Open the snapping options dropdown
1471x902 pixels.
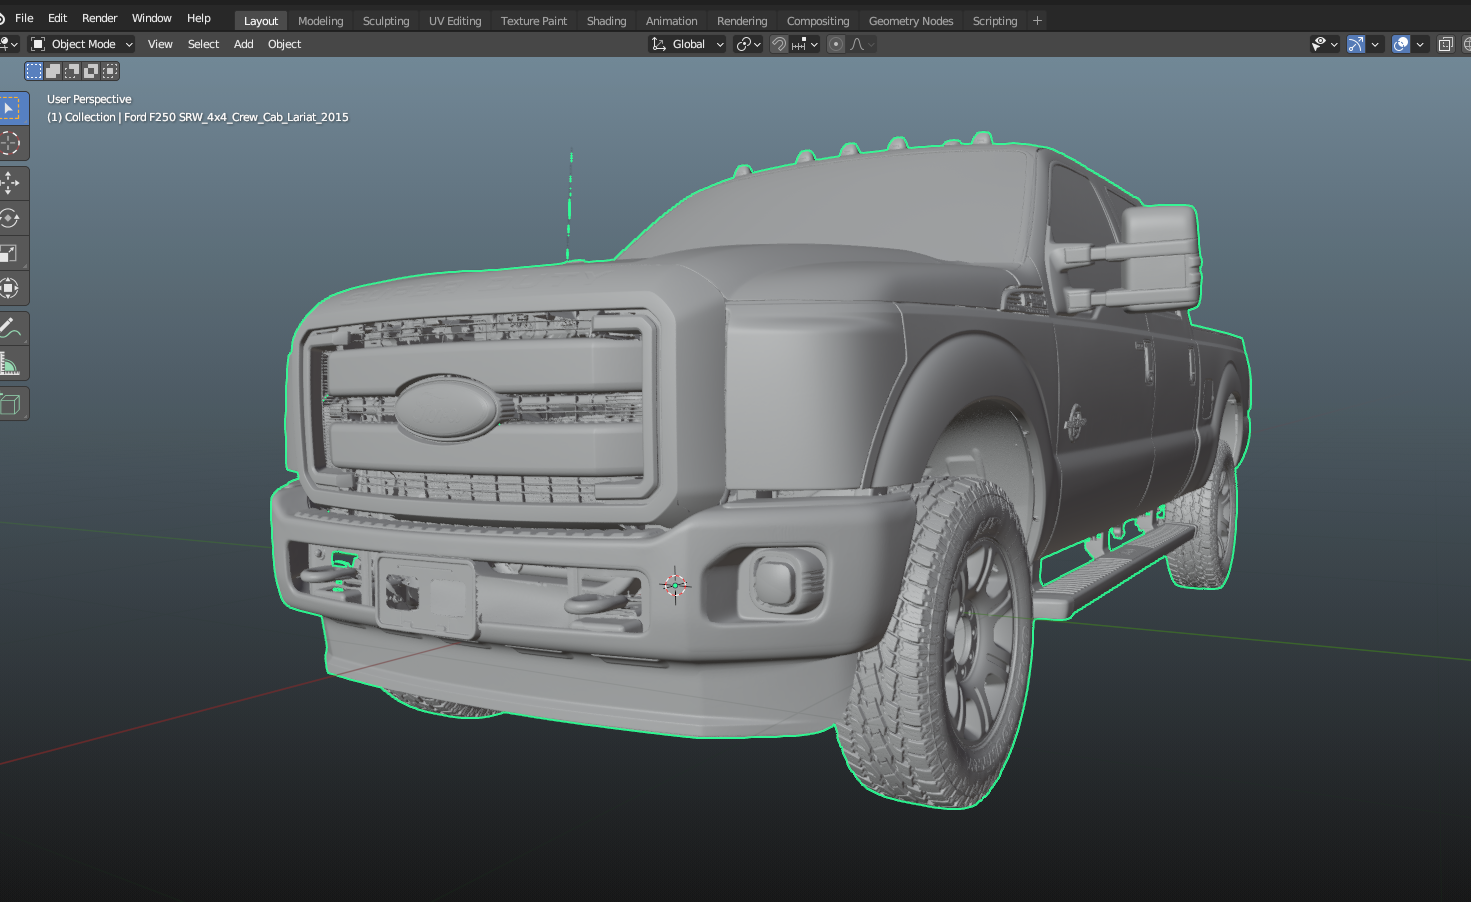[805, 44]
